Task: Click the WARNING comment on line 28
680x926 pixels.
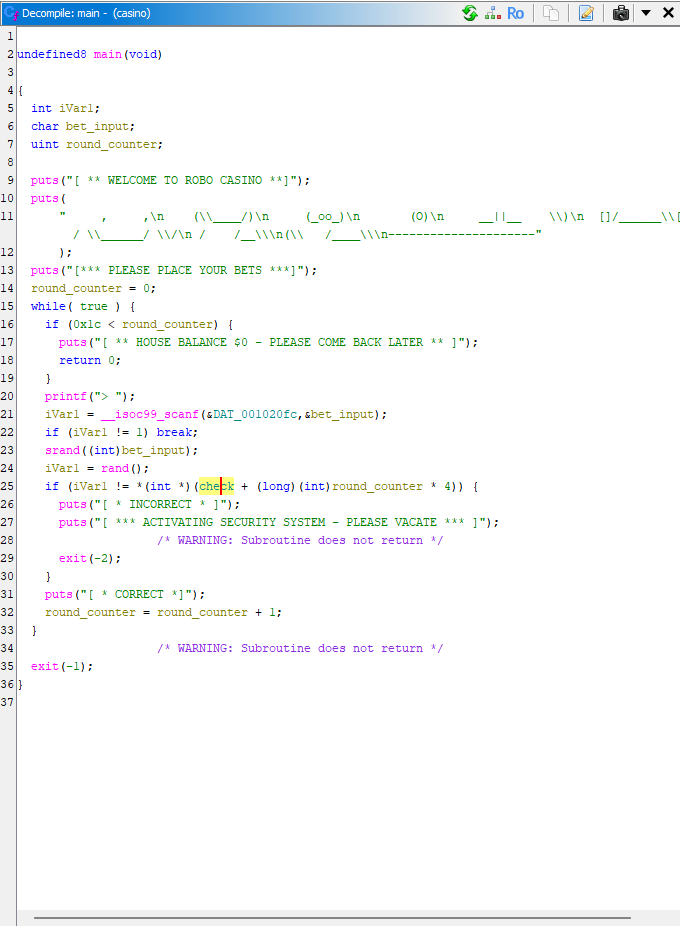Action: coord(300,541)
